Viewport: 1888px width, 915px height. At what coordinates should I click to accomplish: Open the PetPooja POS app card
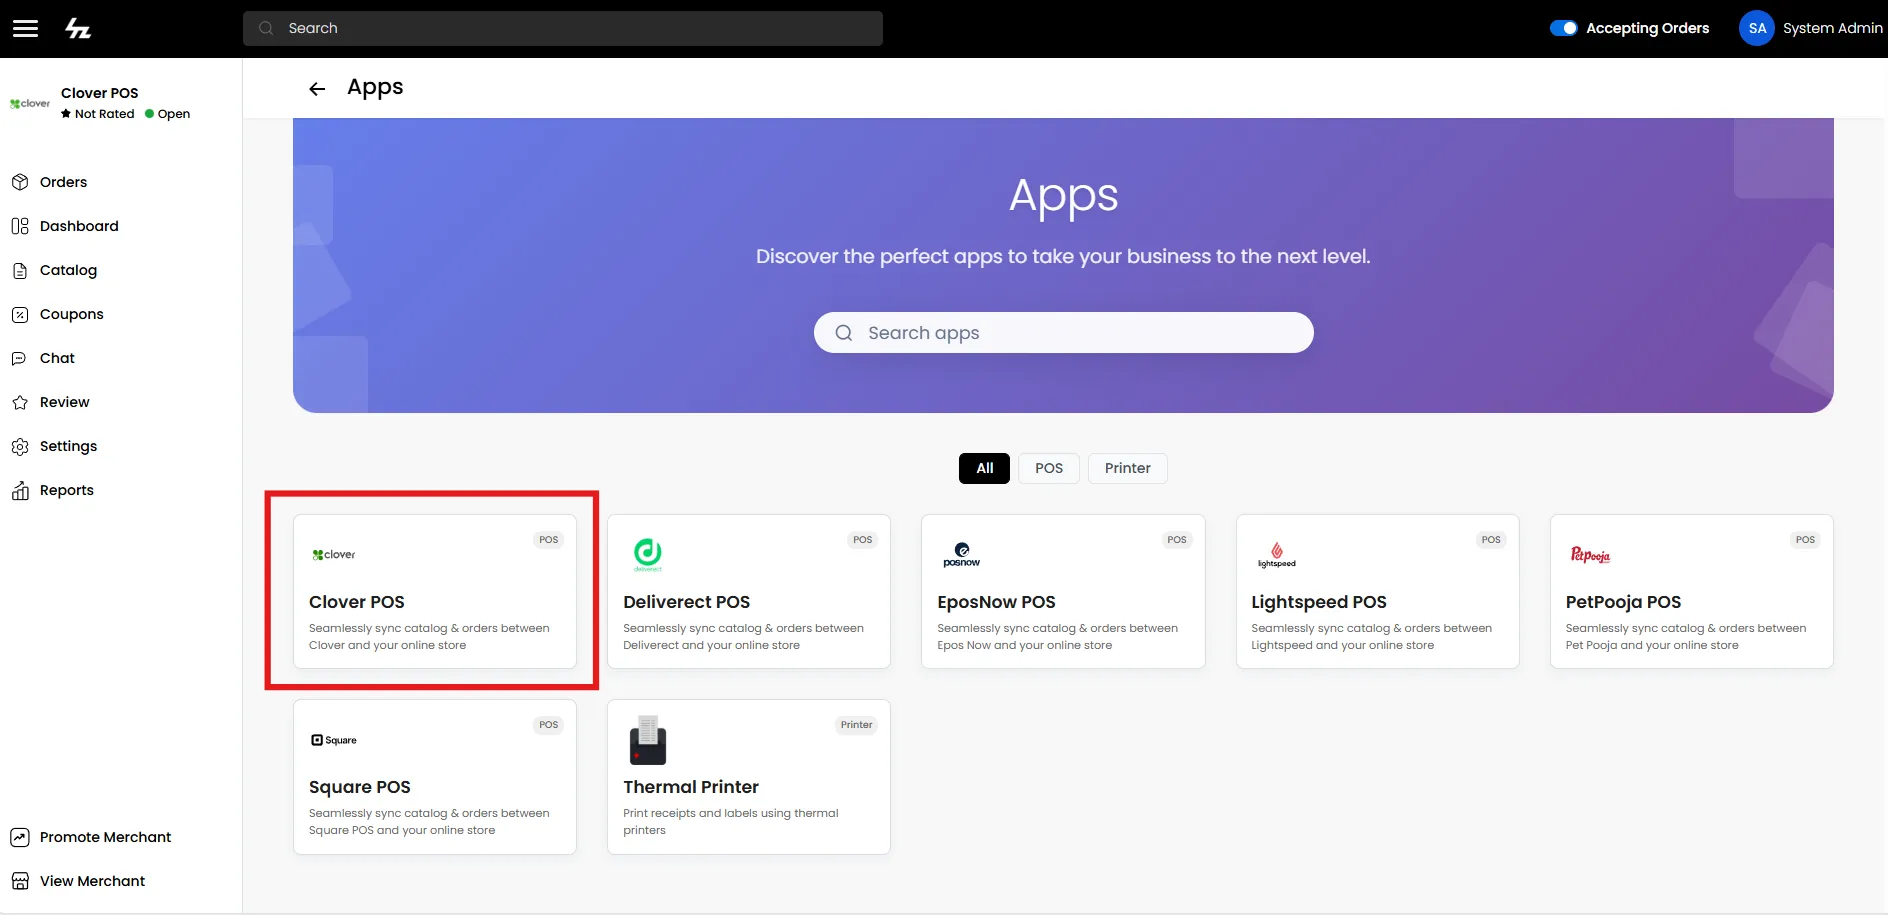(1691, 591)
